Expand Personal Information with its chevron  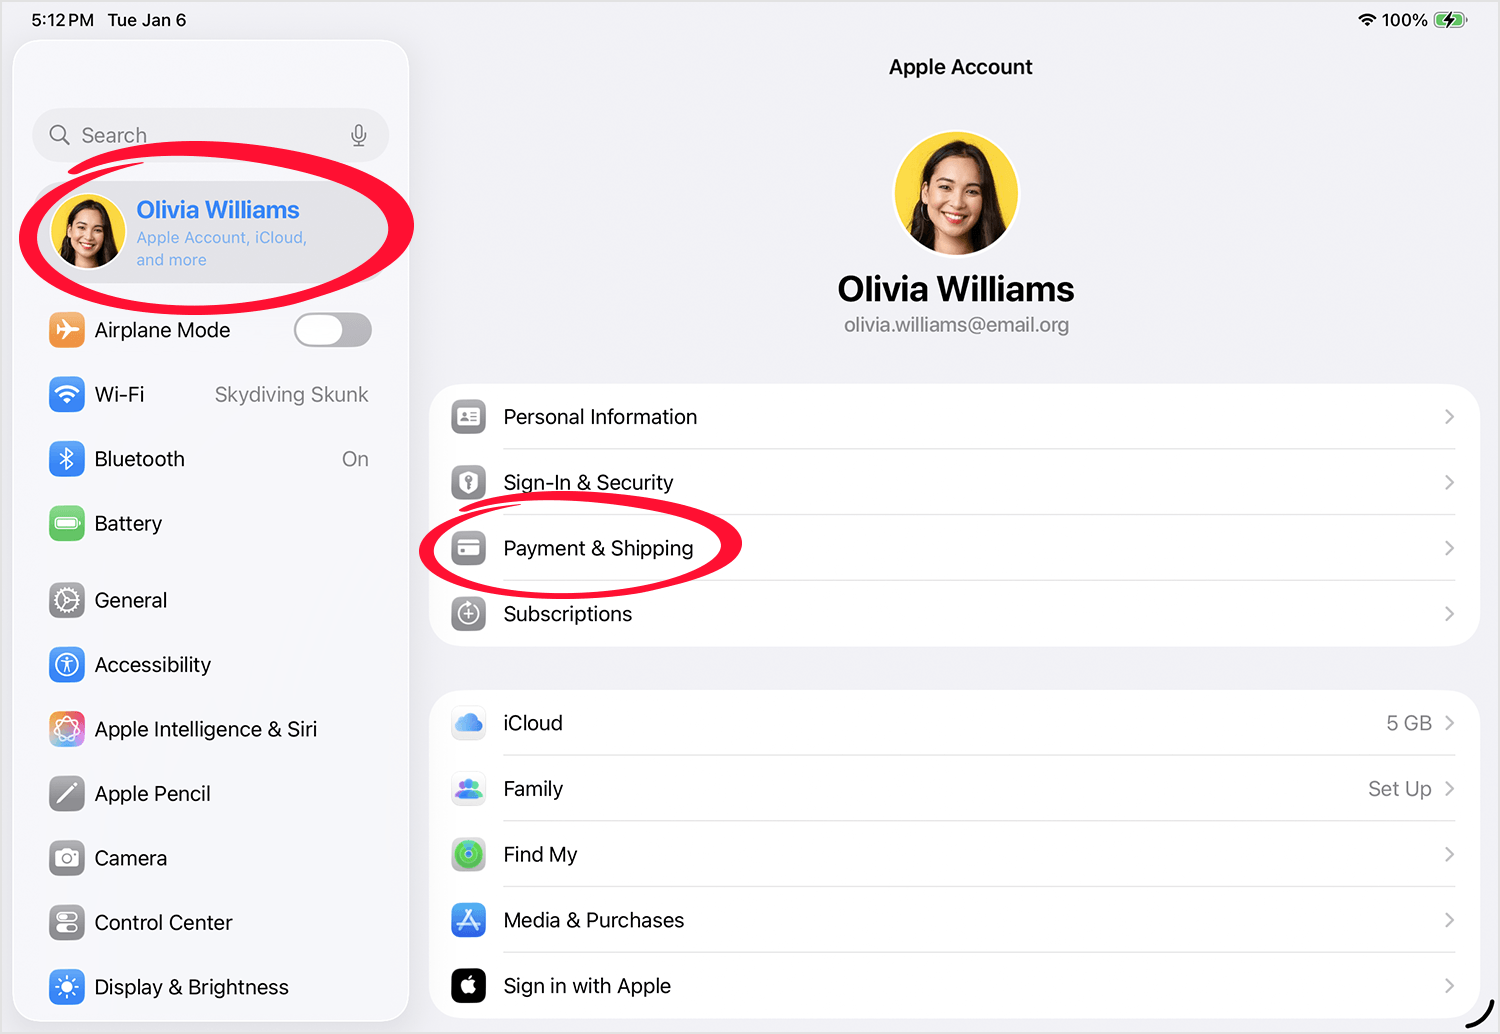[x=1449, y=417]
